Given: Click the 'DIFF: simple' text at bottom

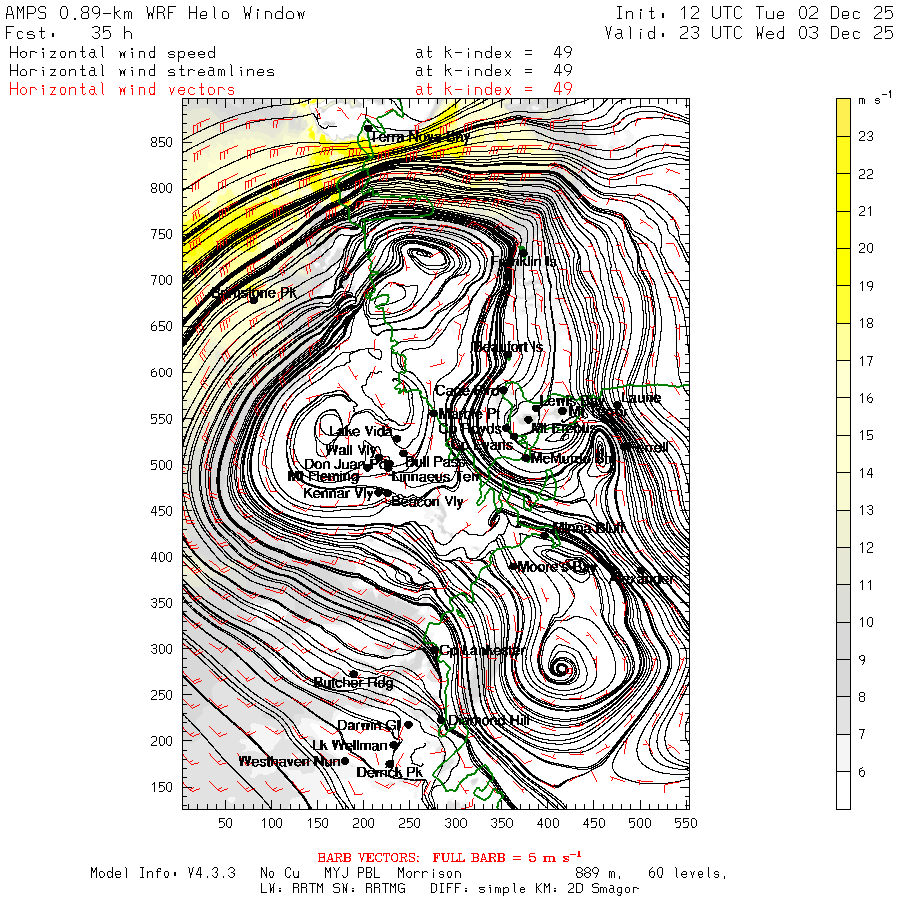Looking at the screenshot, I should tap(478, 889).
